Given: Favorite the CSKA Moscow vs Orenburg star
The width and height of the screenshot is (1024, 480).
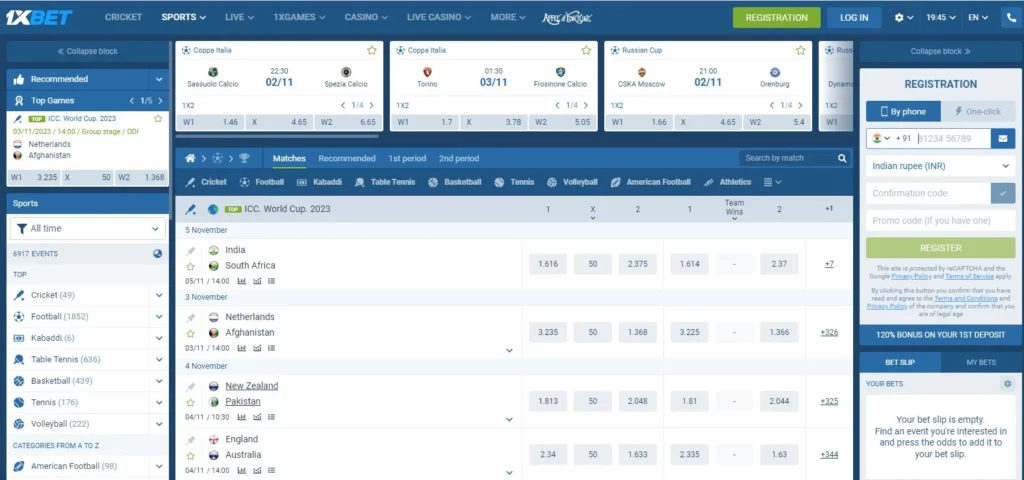Looking at the screenshot, I should click(800, 50).
